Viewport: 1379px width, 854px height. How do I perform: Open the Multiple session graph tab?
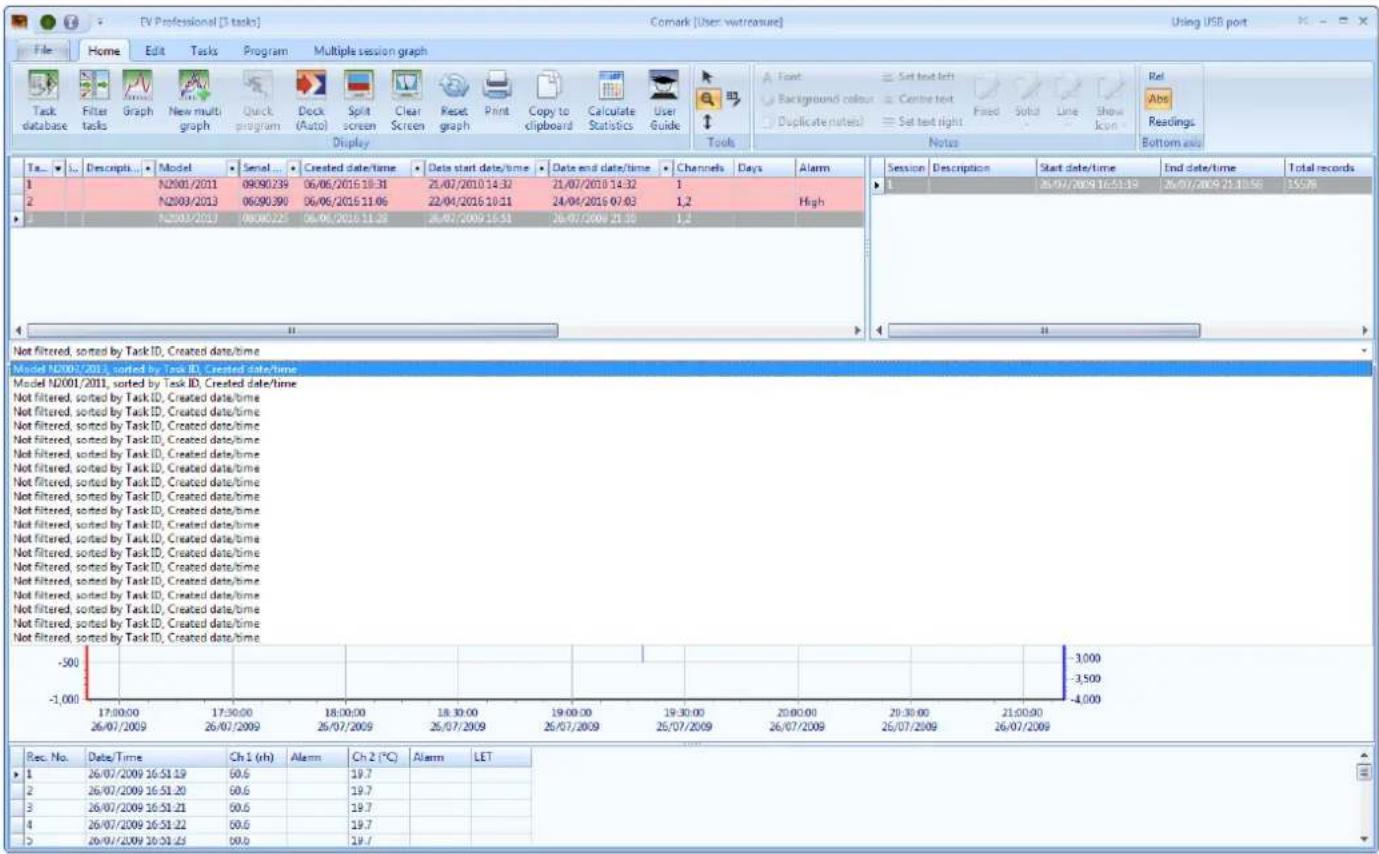pos(370,50)
